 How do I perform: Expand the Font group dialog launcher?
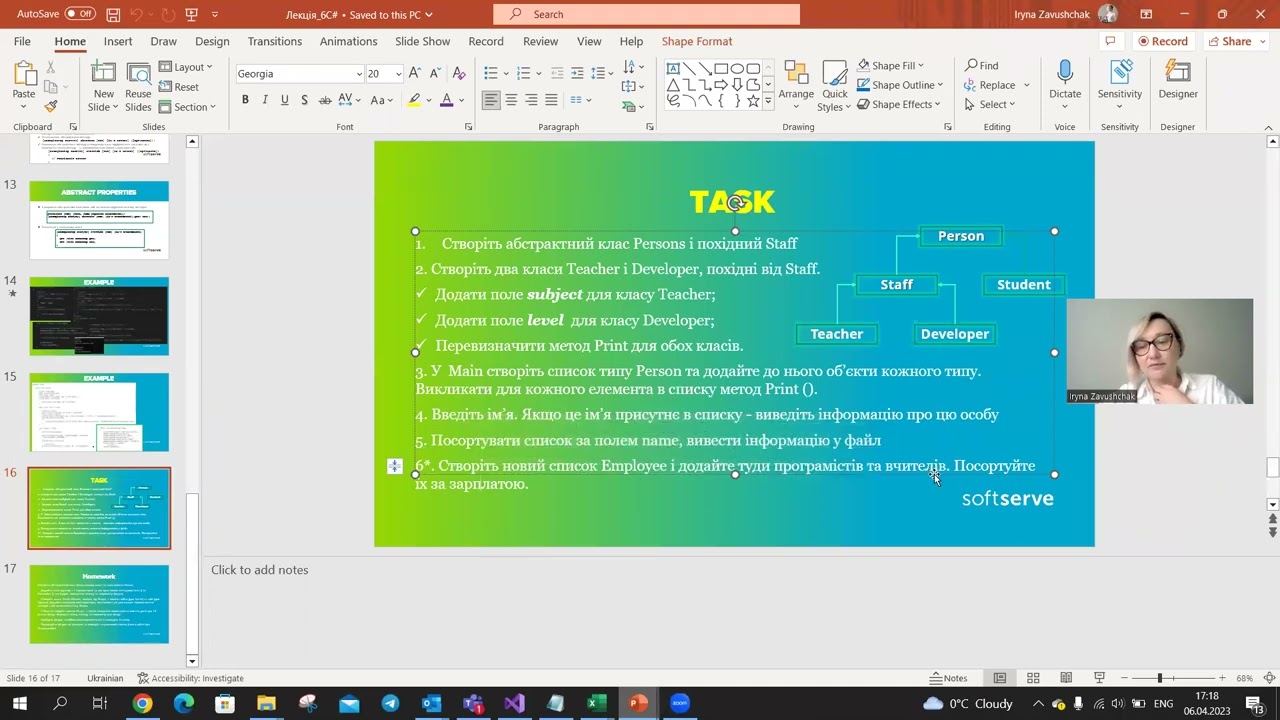coord(469,127)
